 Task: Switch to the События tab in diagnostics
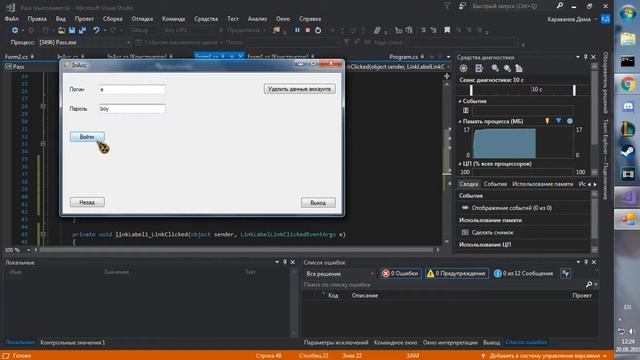(495, 184)
